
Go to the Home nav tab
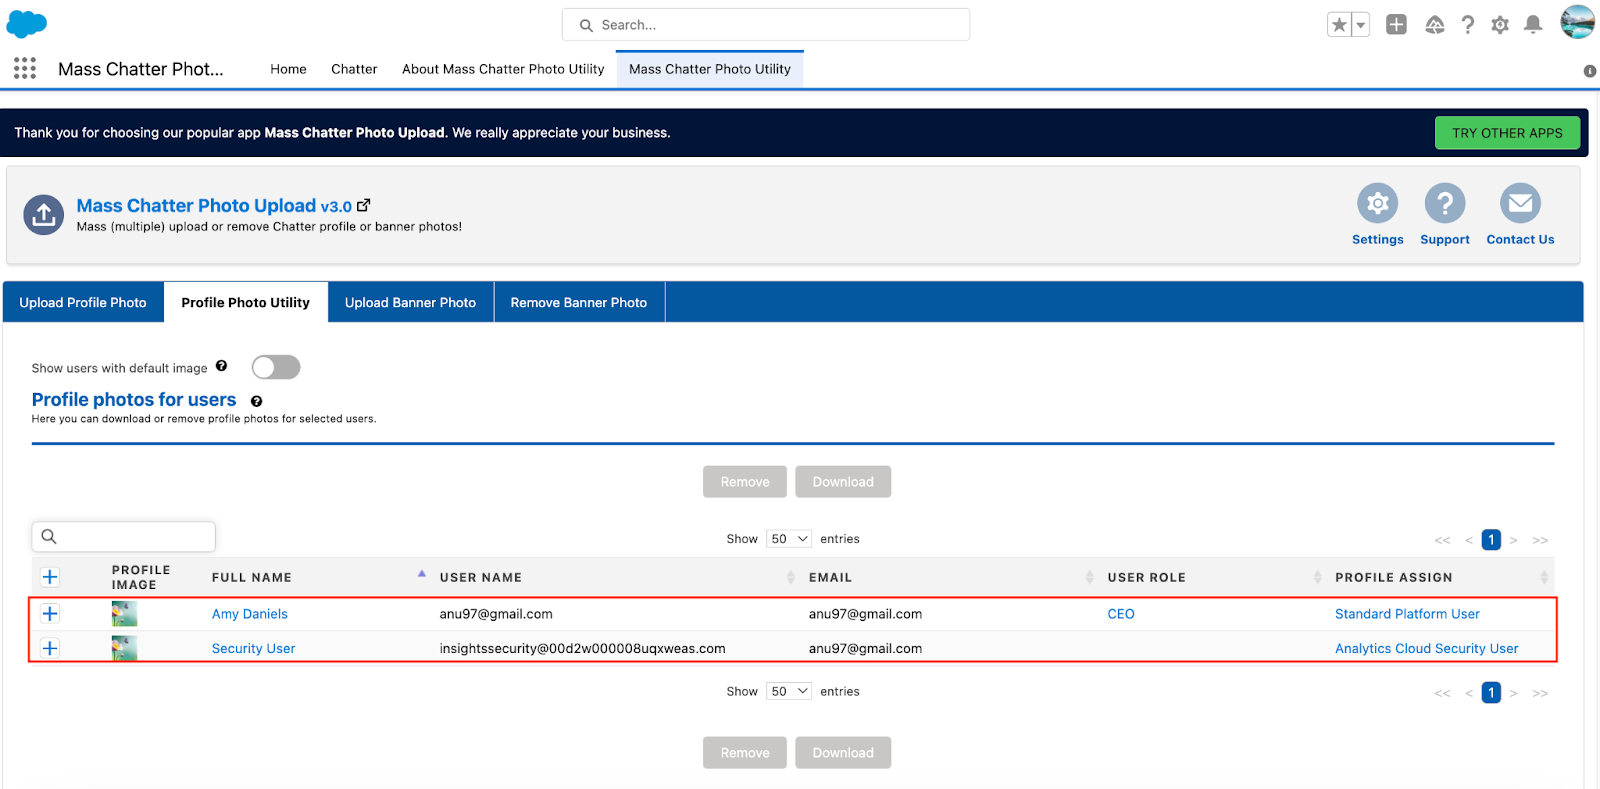(x=288, y=69)
